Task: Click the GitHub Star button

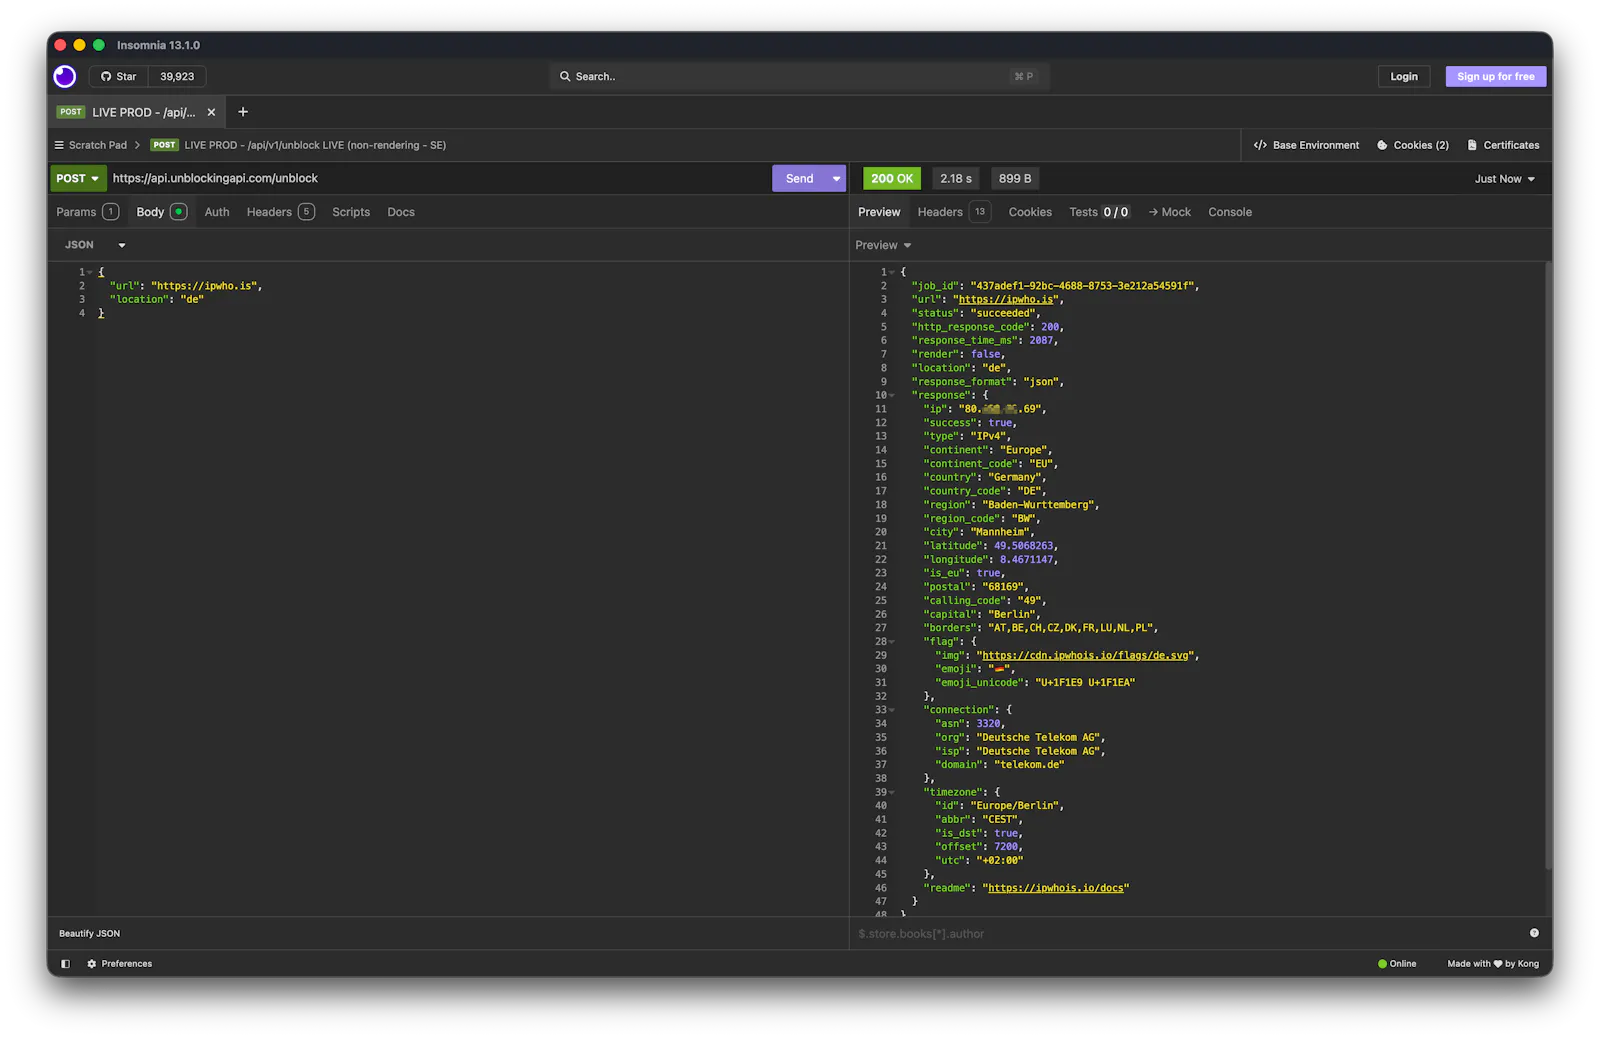Action: (119, 77)
